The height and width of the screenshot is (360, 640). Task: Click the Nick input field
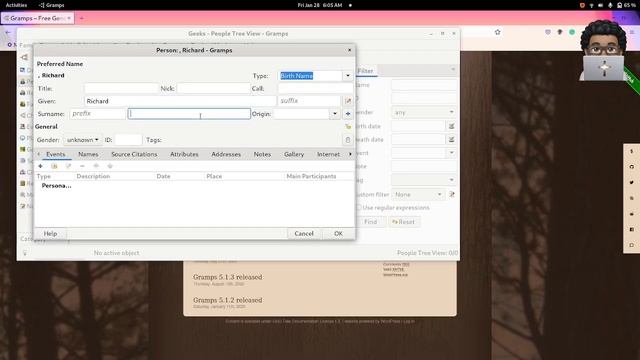tap(213, 88)
